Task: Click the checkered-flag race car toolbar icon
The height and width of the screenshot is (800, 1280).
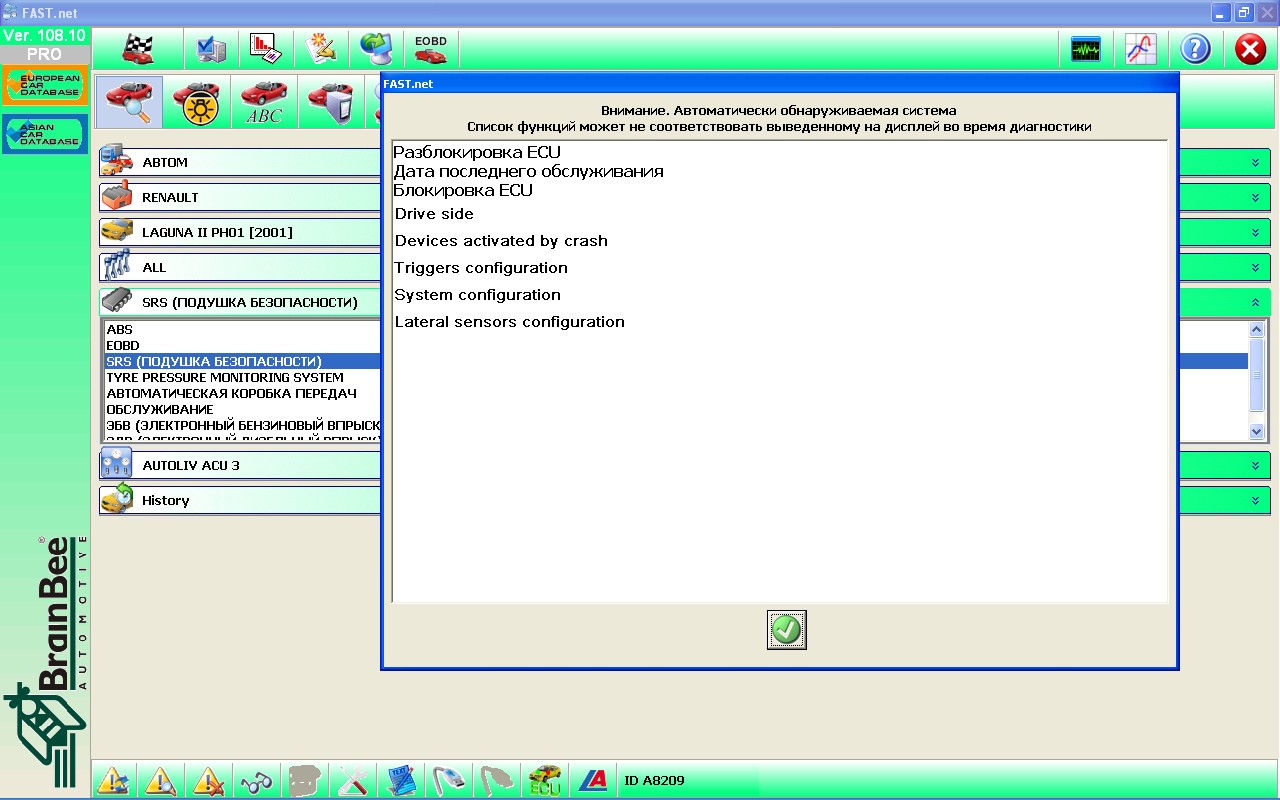Action: pyautogui.click(x=137, y=48)
